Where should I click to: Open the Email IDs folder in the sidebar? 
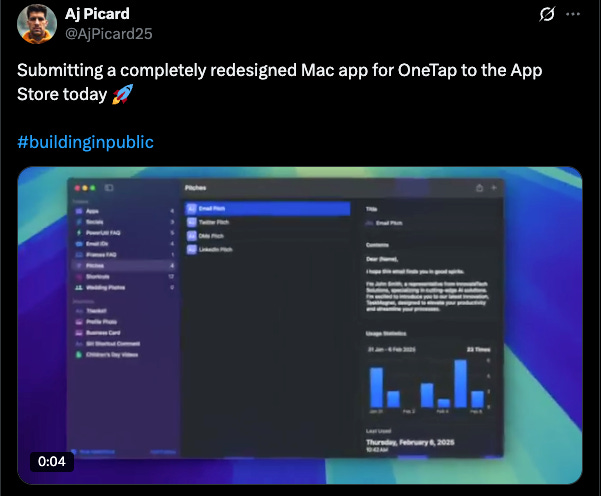(124, 244)
